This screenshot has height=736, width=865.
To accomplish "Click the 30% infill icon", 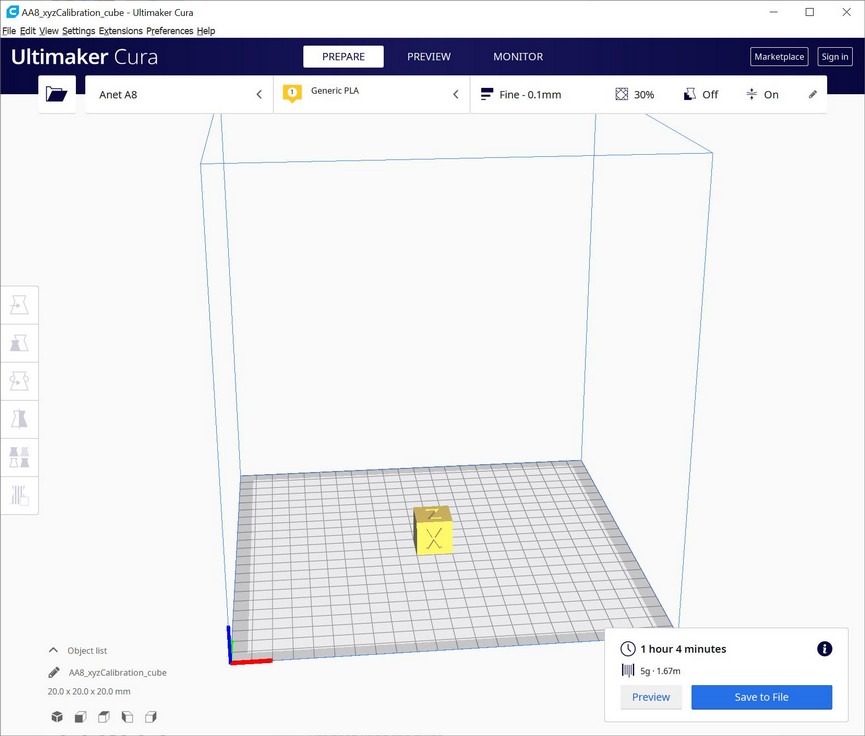I will [x=622, y=94].
